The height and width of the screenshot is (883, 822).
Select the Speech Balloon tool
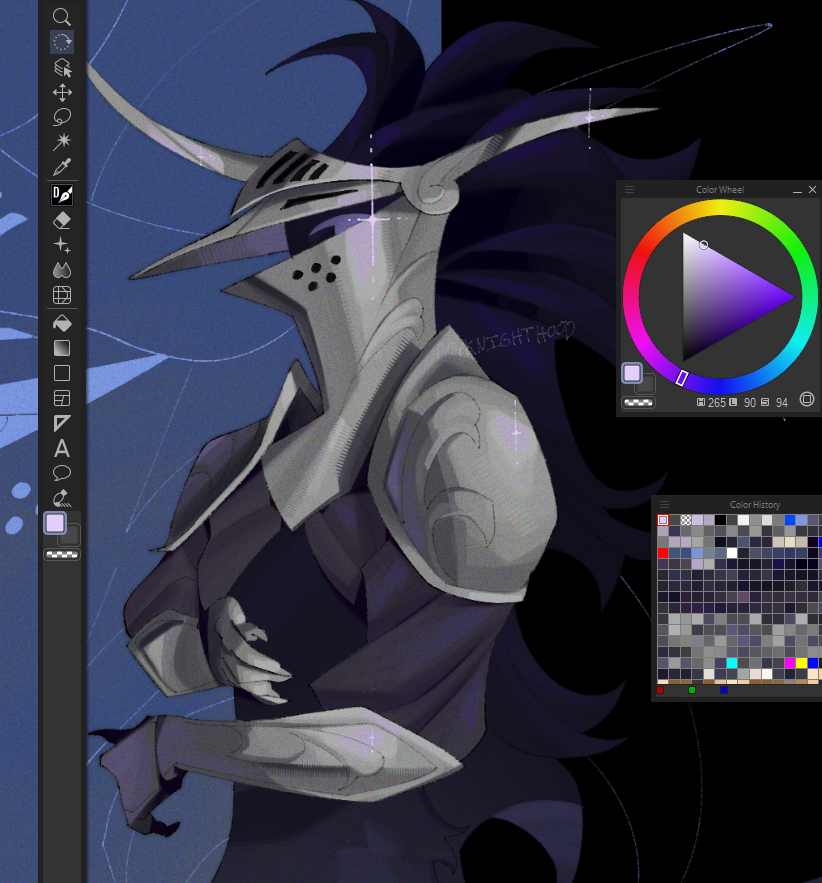tap(62, 473)
